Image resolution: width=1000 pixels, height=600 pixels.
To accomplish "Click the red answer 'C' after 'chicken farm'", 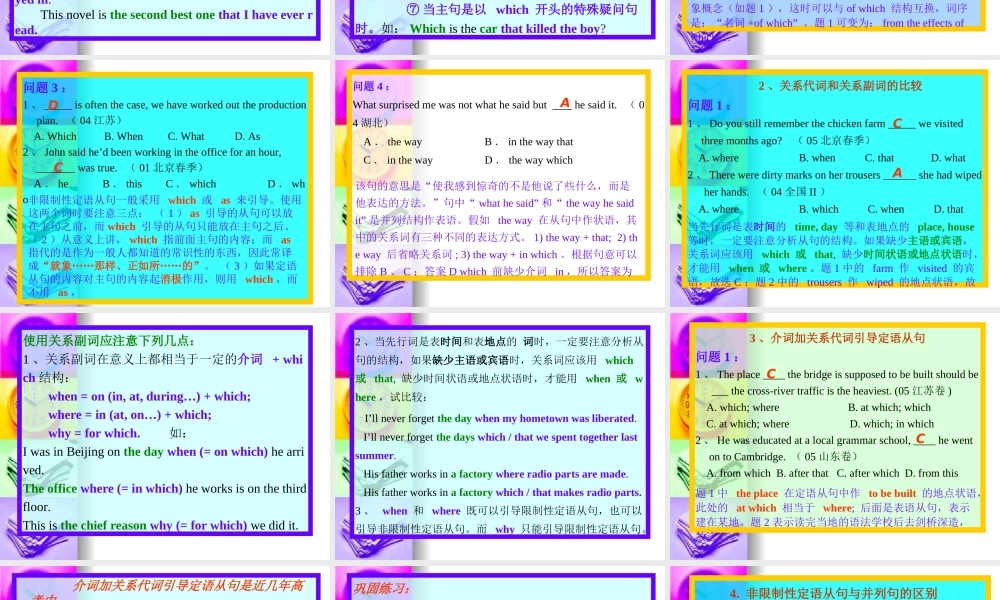I will point(897,123).
